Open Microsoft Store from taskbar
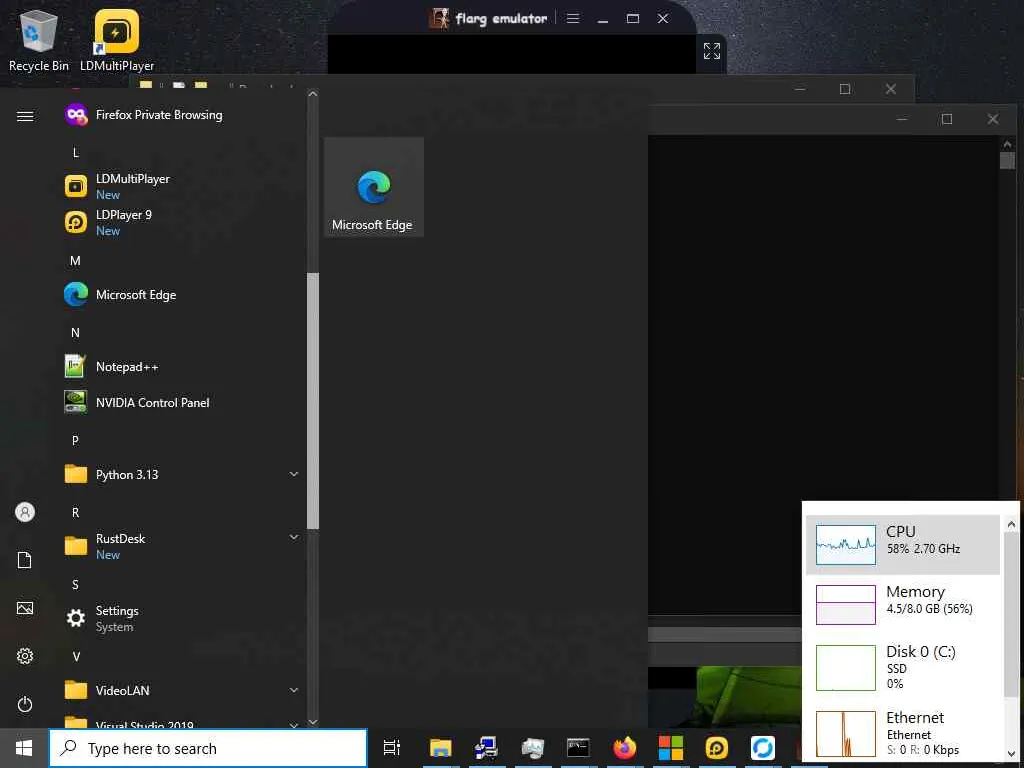The height and width of the screenshot is (768, 1024). coord(671,748)
